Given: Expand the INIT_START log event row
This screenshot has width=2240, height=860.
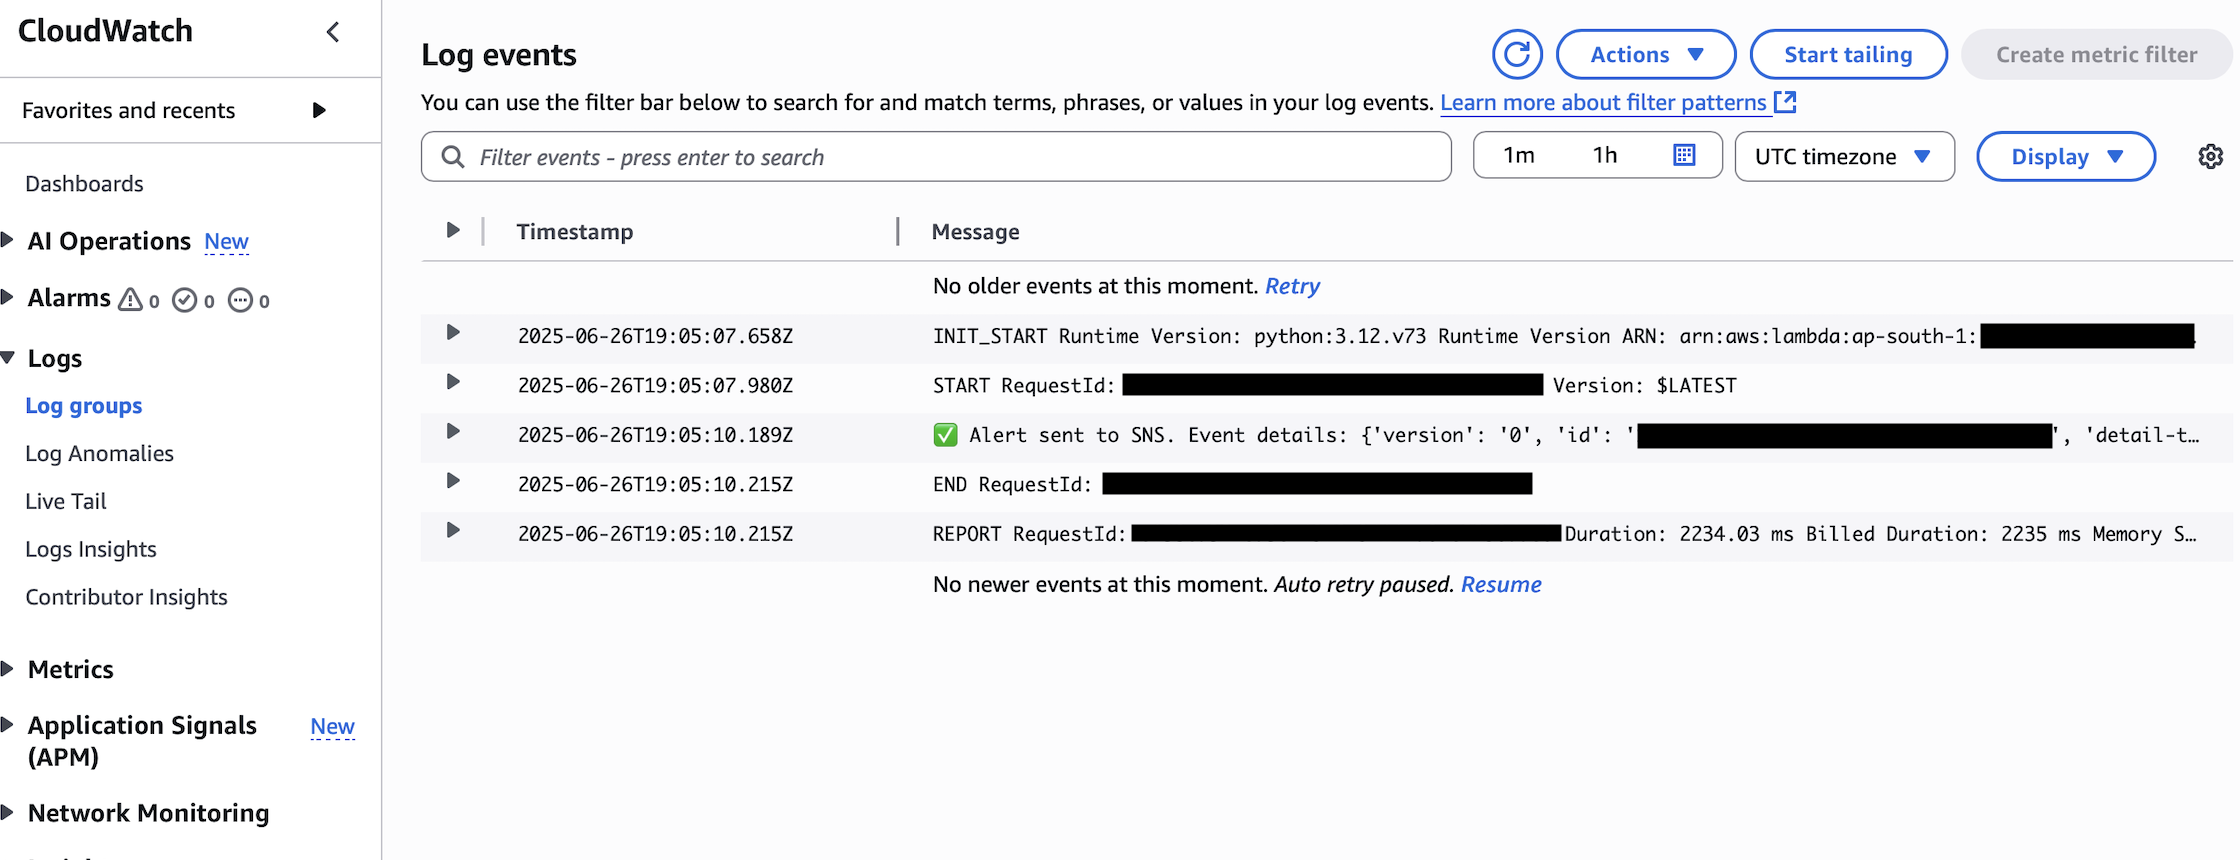Looking at the screenshot, I should pos(453,333).
